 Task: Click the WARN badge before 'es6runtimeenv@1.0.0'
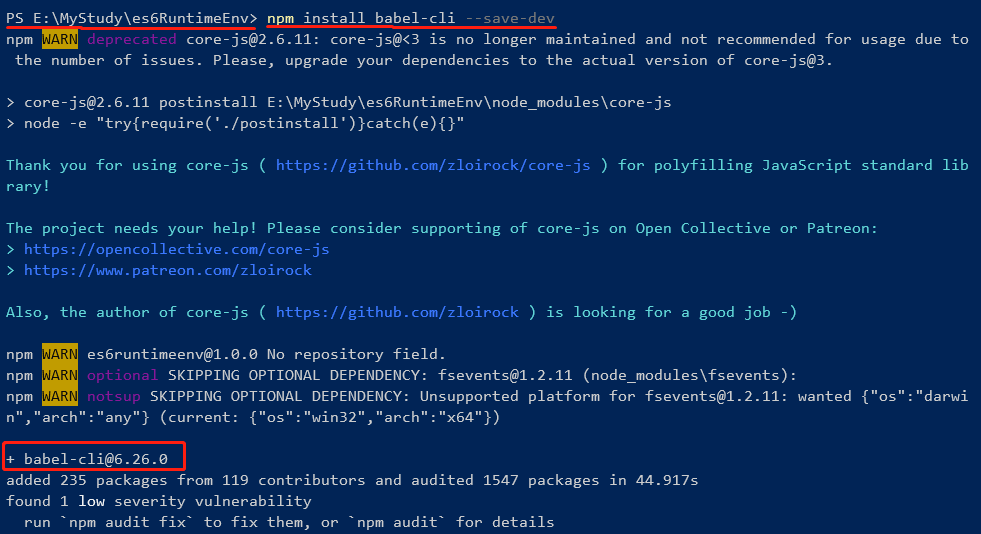click(59, 354)
